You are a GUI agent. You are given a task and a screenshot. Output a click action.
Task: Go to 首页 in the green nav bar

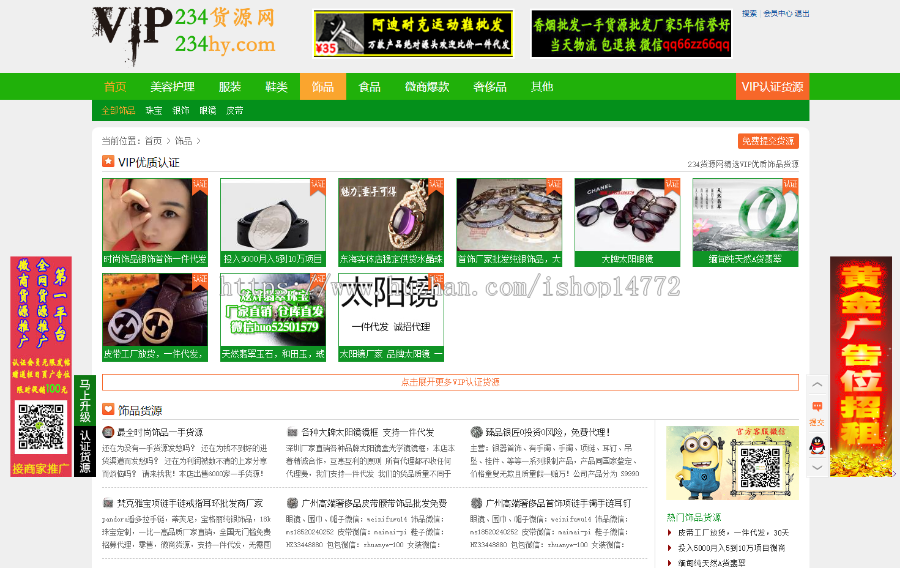(x=115, y=87)
